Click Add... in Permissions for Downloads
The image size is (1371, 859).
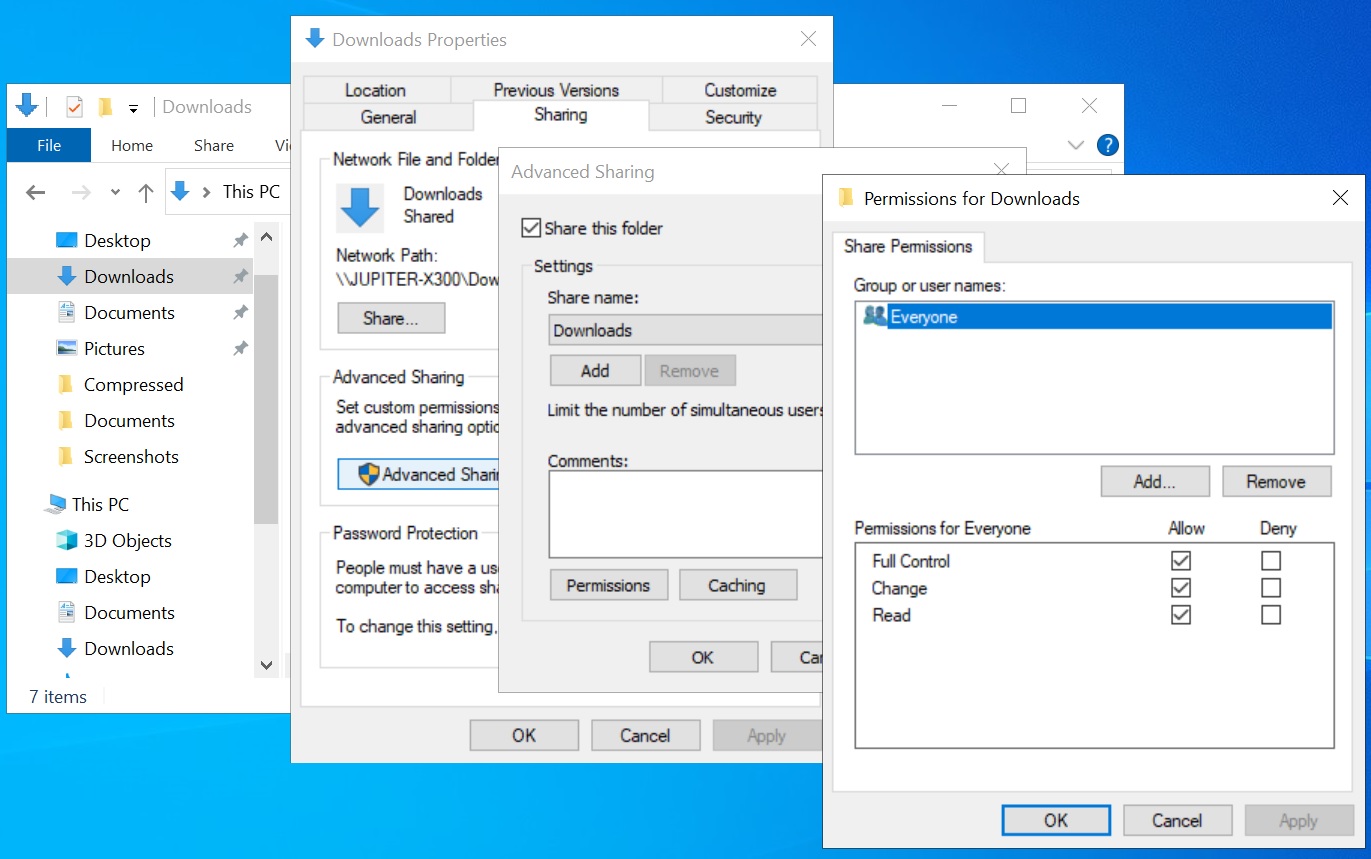(x=1155, y=482)
